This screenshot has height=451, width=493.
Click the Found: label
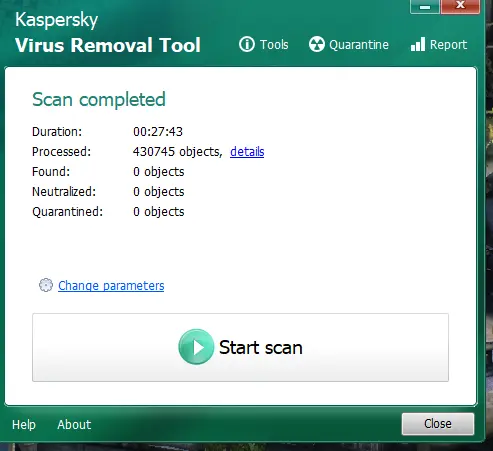click(x=51, y=172)
